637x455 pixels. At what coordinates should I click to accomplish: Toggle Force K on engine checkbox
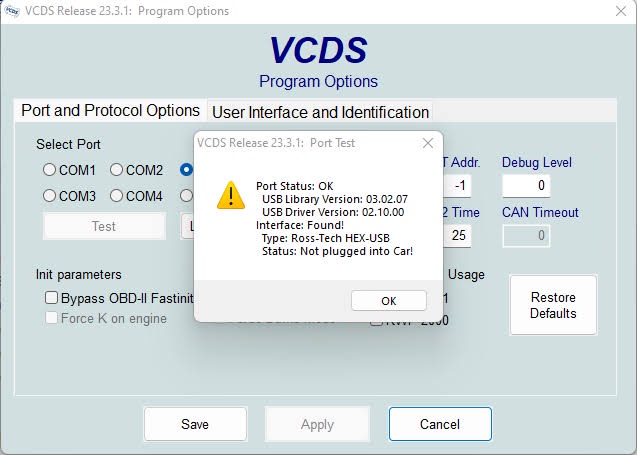pyautogui.click(x=52, y=319)
